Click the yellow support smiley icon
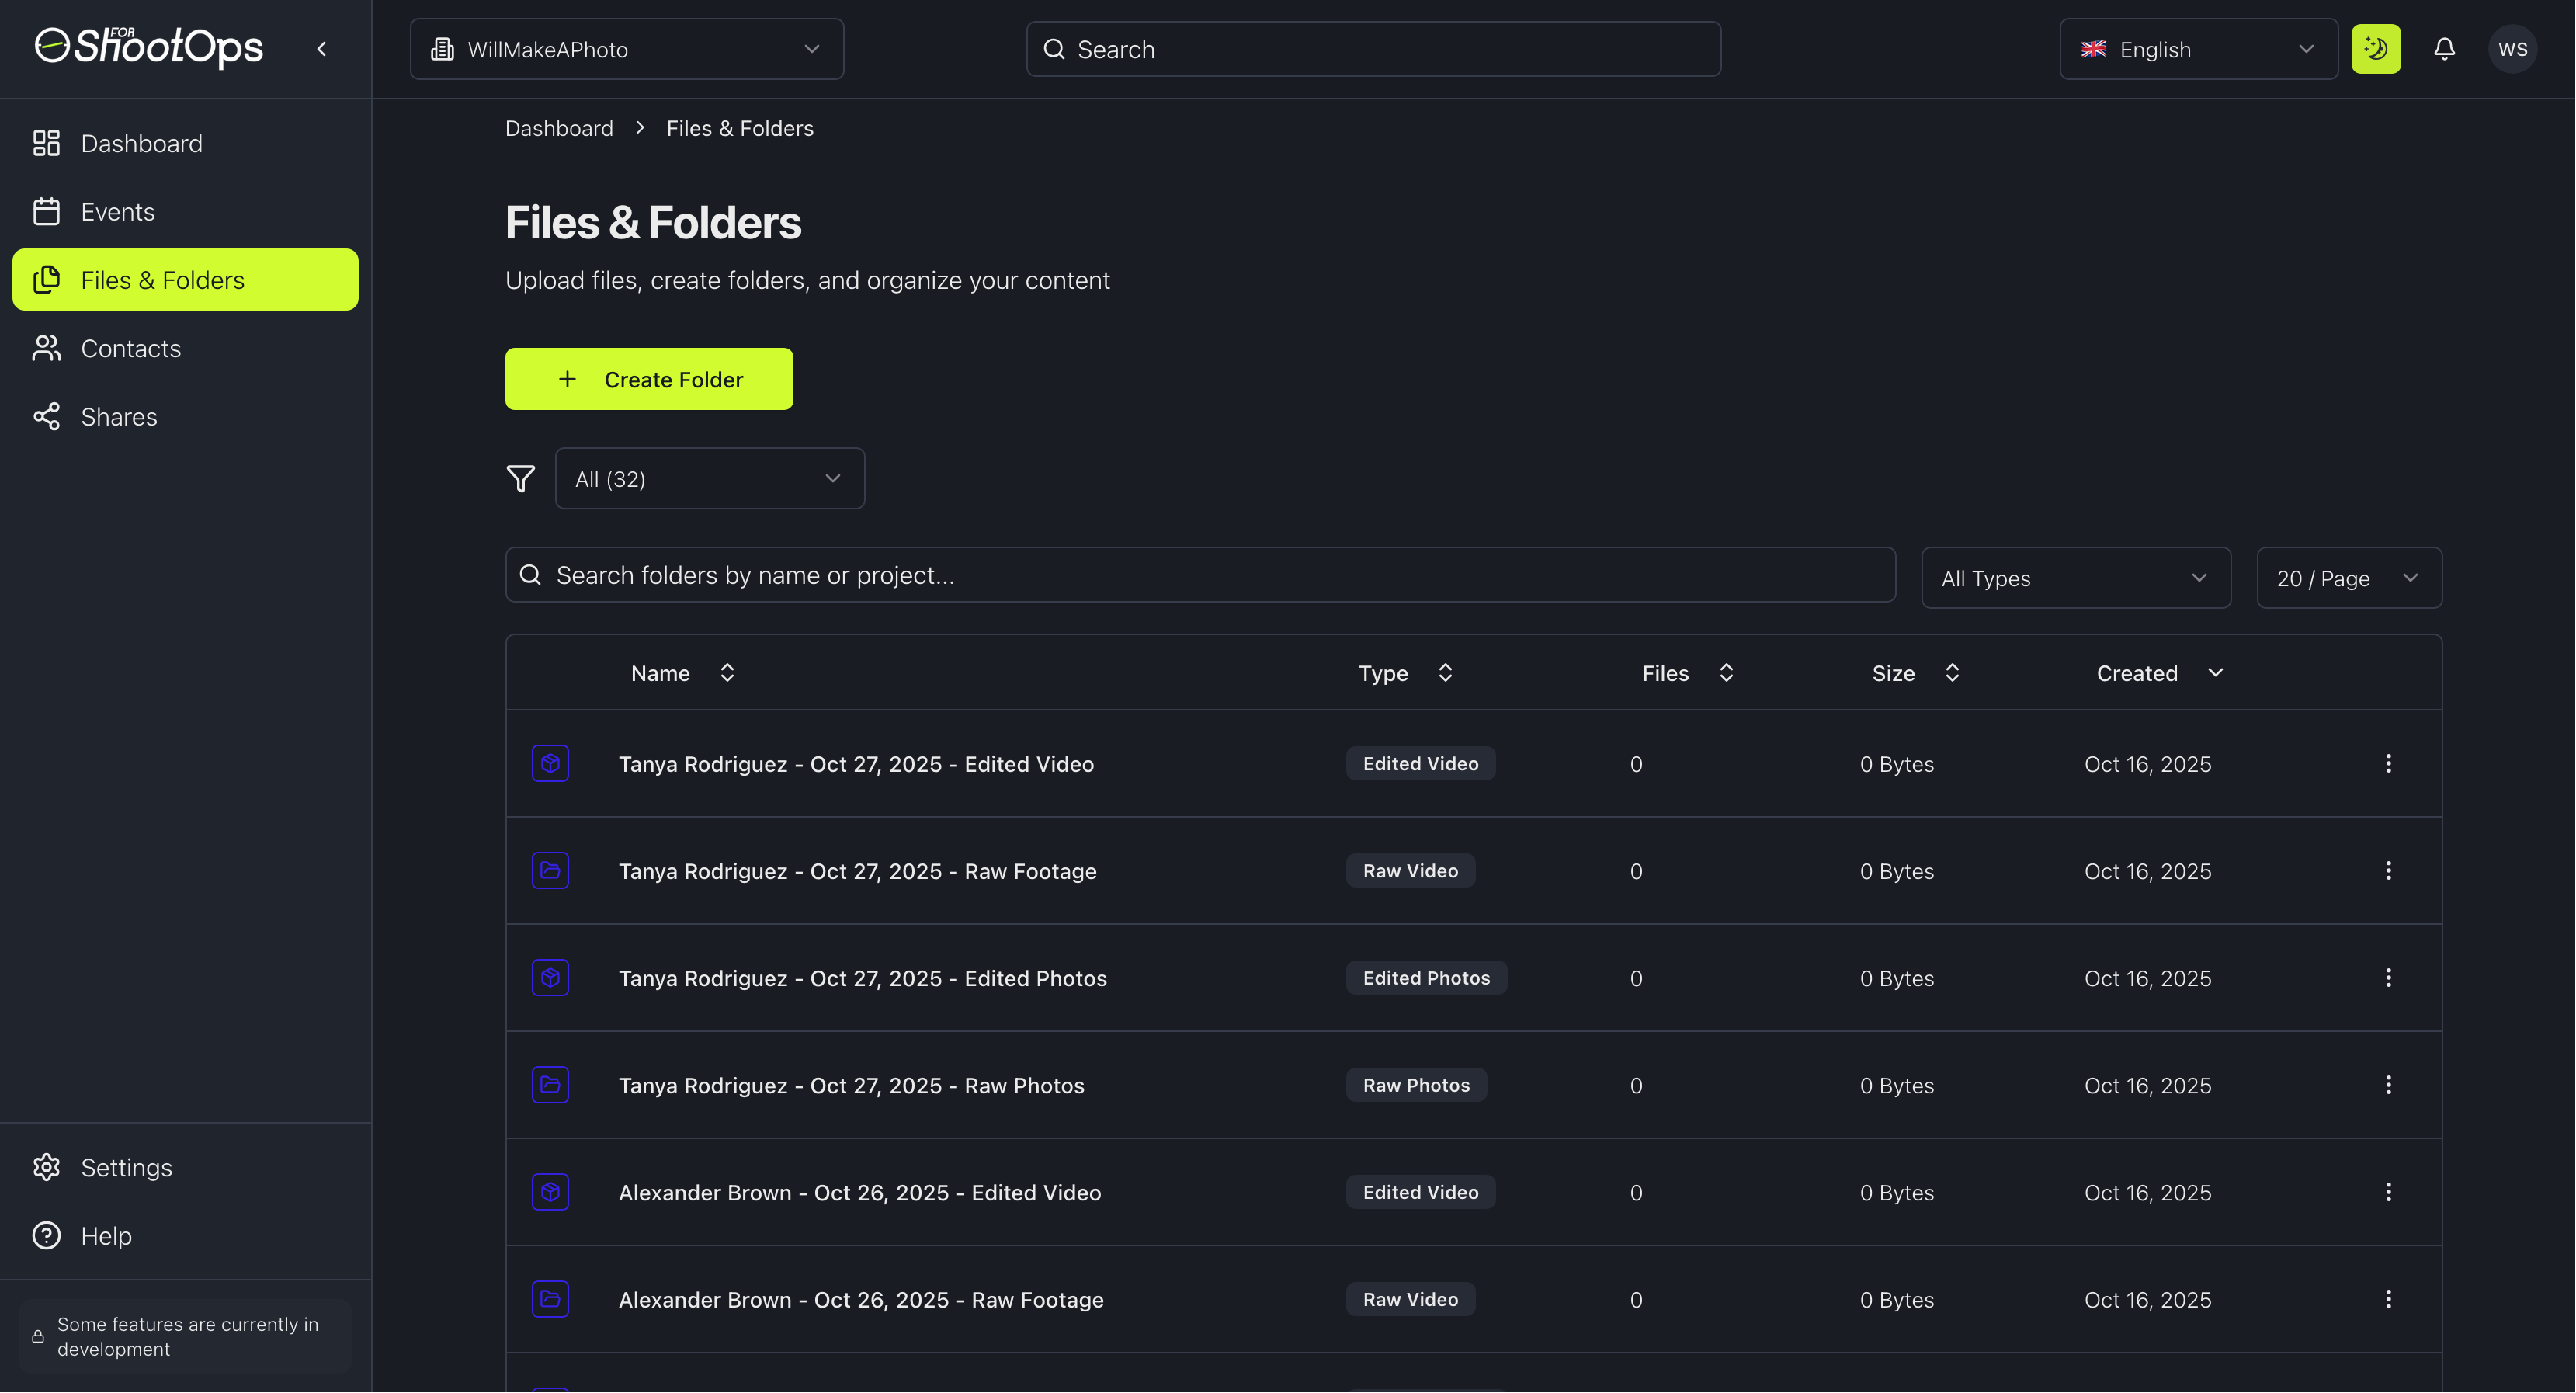This screenshot has width=2576, height=1393. (2377, 48)
